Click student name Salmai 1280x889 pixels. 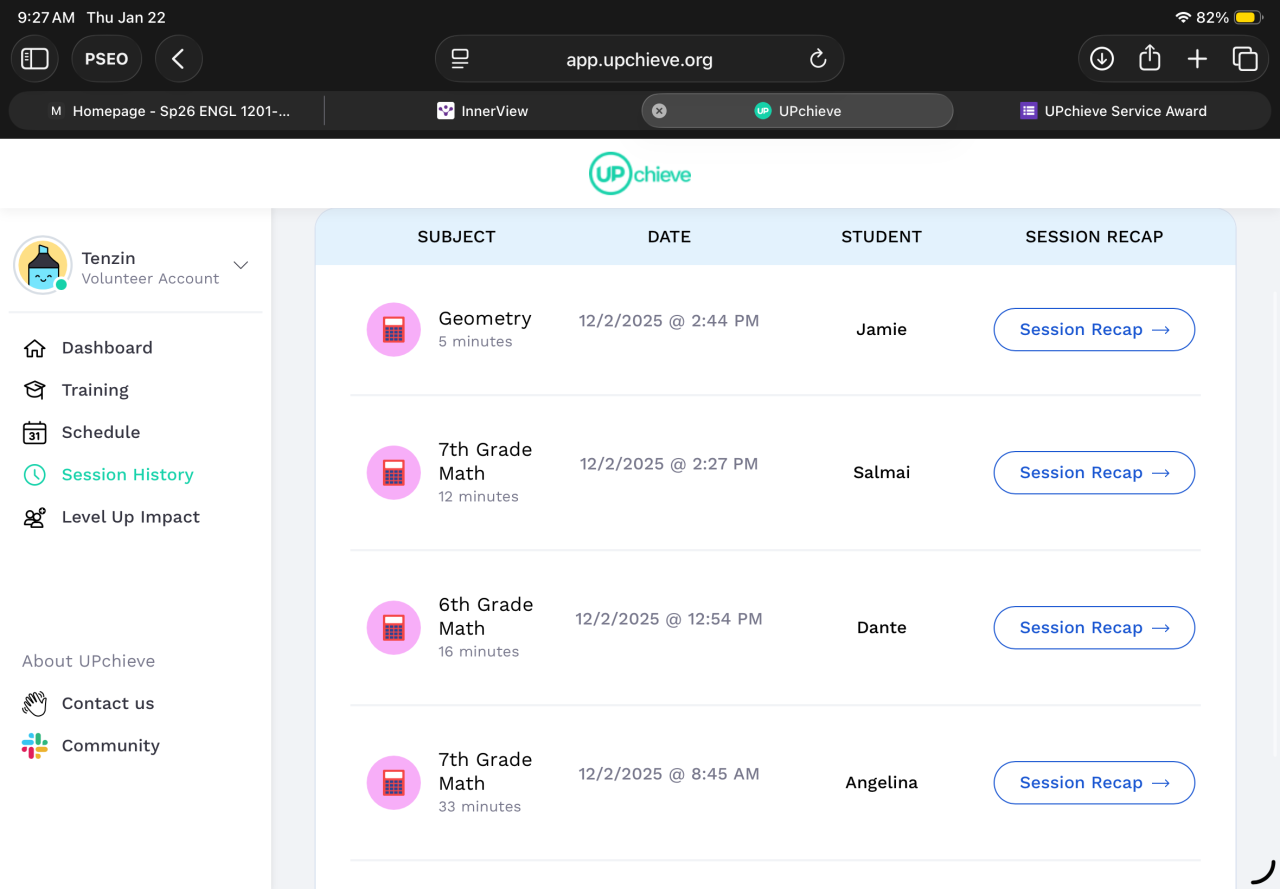[881, 473]
